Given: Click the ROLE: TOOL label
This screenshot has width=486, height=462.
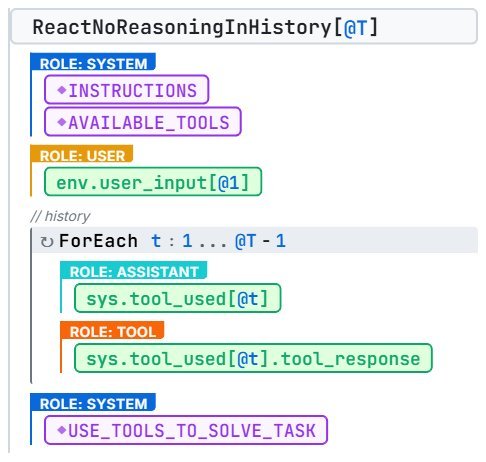Looking at the screenshot, I should 112,330.
